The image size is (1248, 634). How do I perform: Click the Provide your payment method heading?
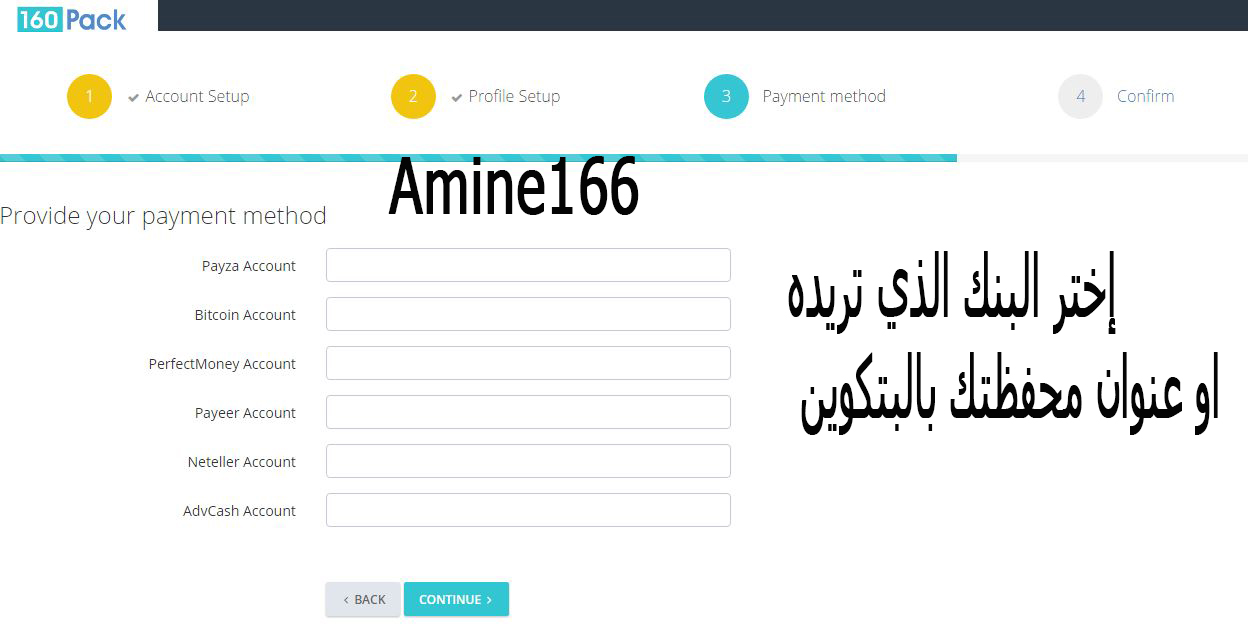click(163, 216)
